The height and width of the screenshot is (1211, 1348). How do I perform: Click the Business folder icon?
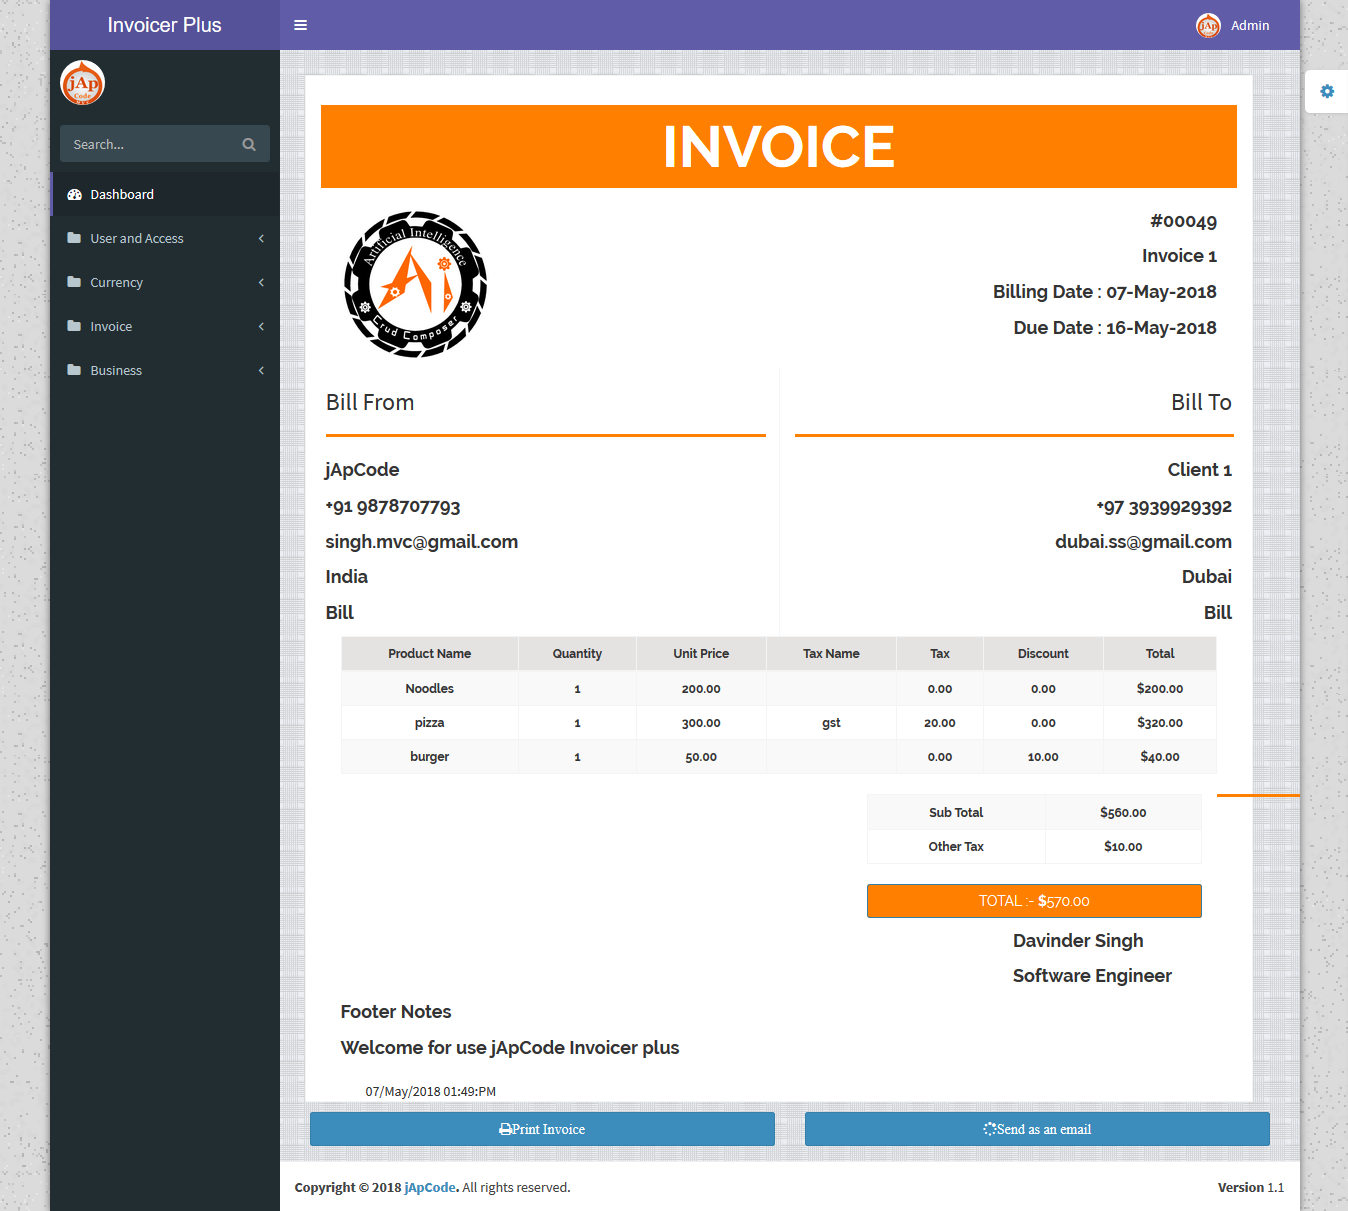click(74, 370)
